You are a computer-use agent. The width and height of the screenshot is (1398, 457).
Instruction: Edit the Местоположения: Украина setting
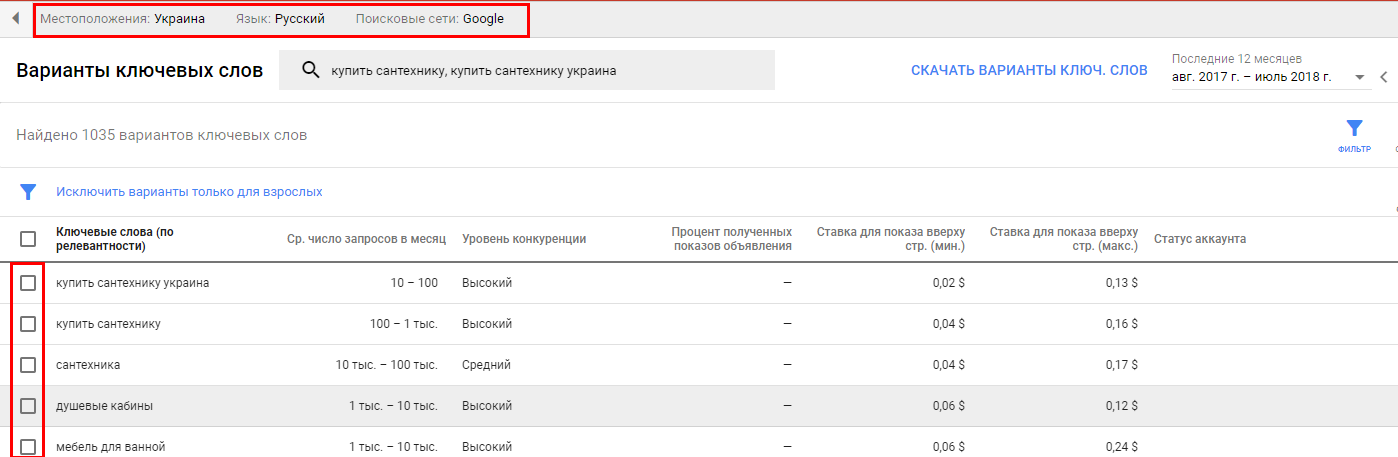(x=123, y=19)
